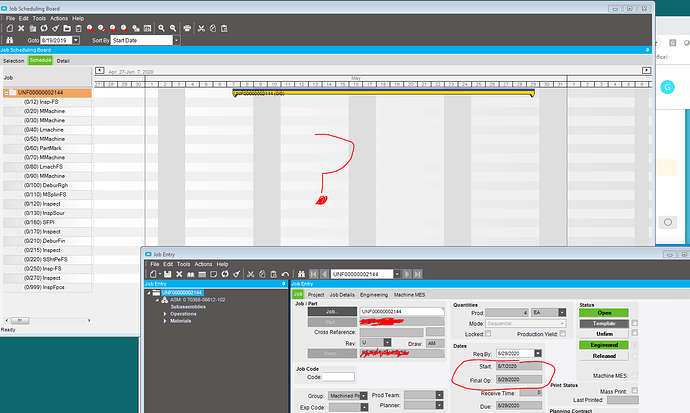The width and height of the screenshot is (690, 413).
Task: Click the Open status button
Action: [x=604, y=313]
